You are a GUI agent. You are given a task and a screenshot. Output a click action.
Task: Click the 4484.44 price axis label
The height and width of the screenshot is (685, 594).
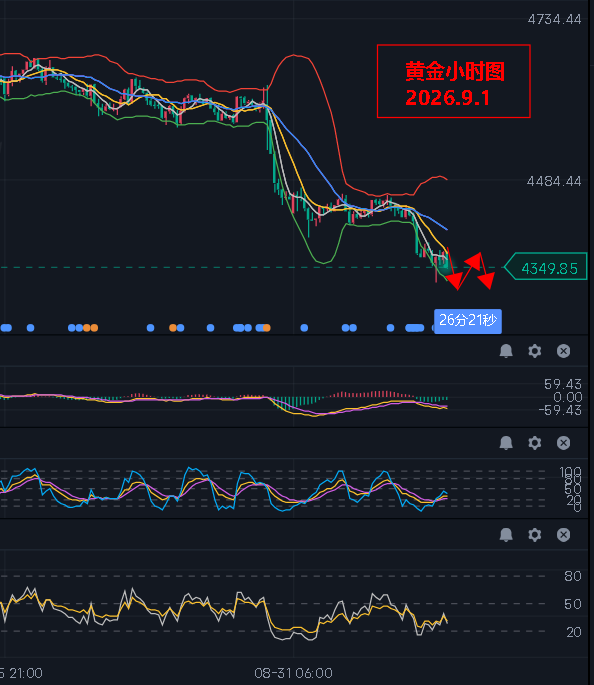[x=554, y=181]
